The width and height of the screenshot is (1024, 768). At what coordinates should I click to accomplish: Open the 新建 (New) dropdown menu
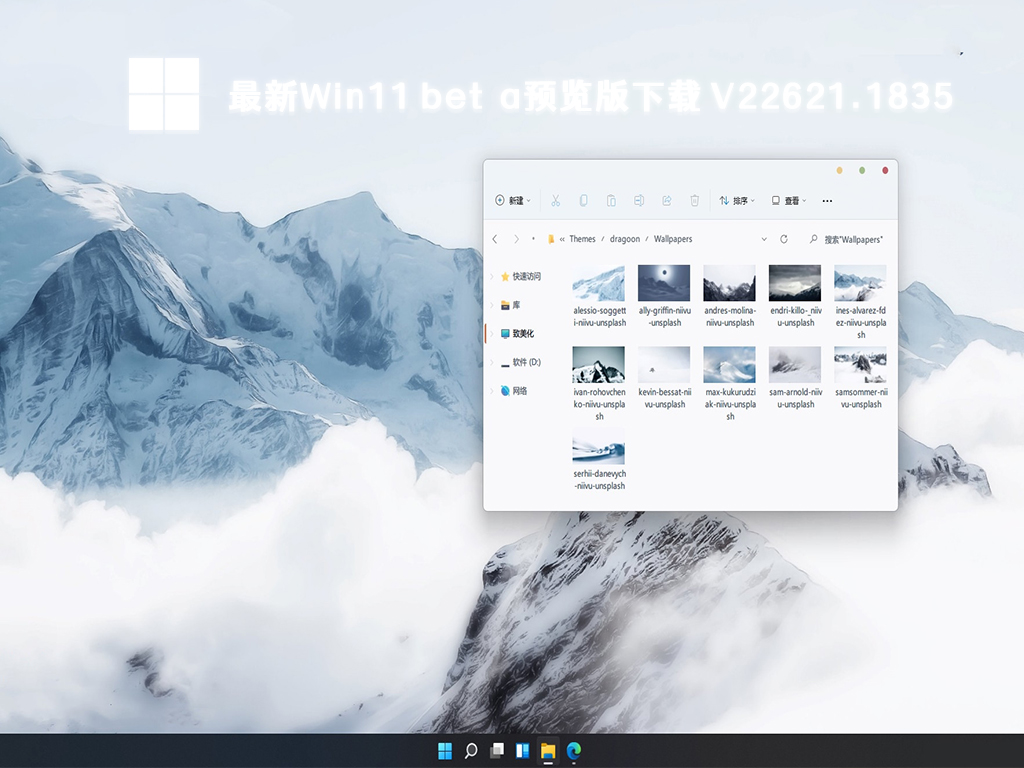[513, 200]
